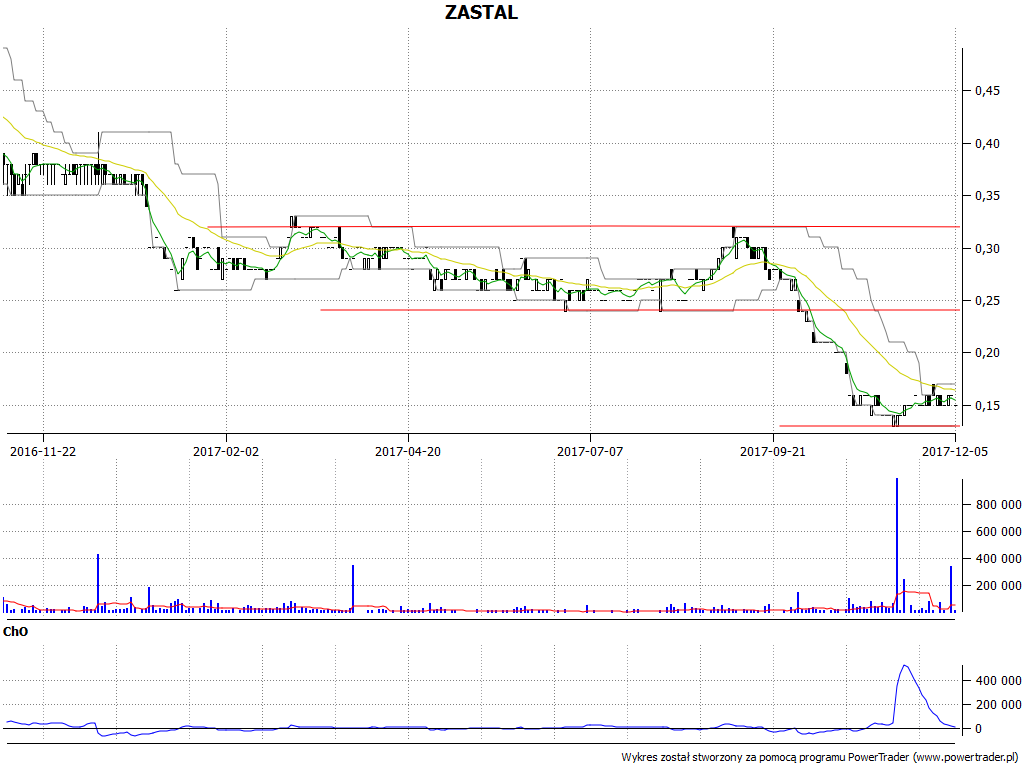
Task: Click the 0,30 price axis value
Action: (987, 249)
